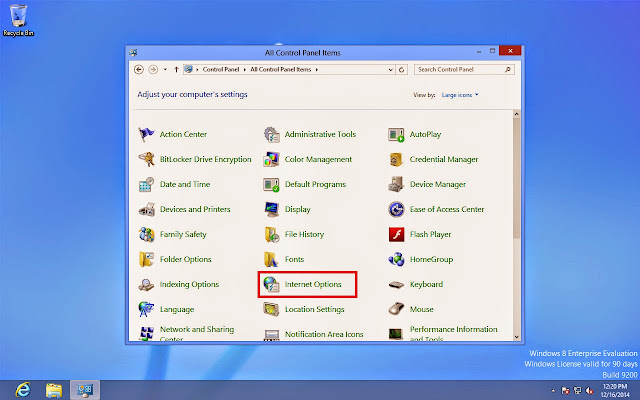The width and height of the screenshot is (640, 400).
Task: Open the recent locations dropdown arrow
Action: coord(165,69)
